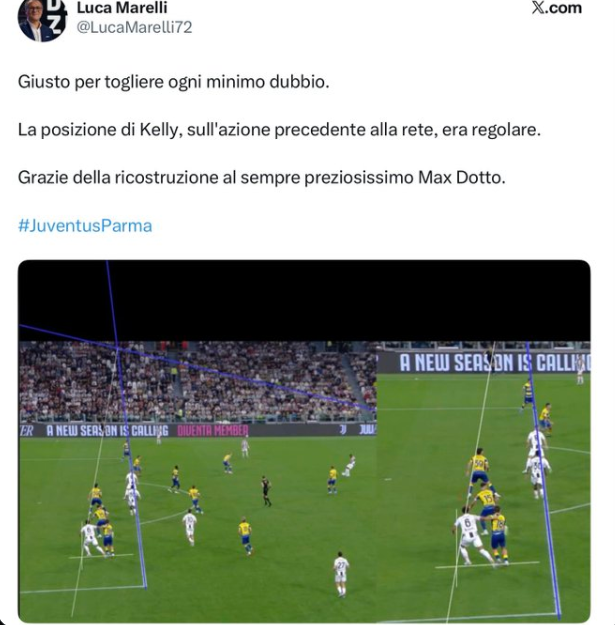Click the A NEW SEASON IS CALLING board in the left panel
615x625 pixels.
point(108,430)
